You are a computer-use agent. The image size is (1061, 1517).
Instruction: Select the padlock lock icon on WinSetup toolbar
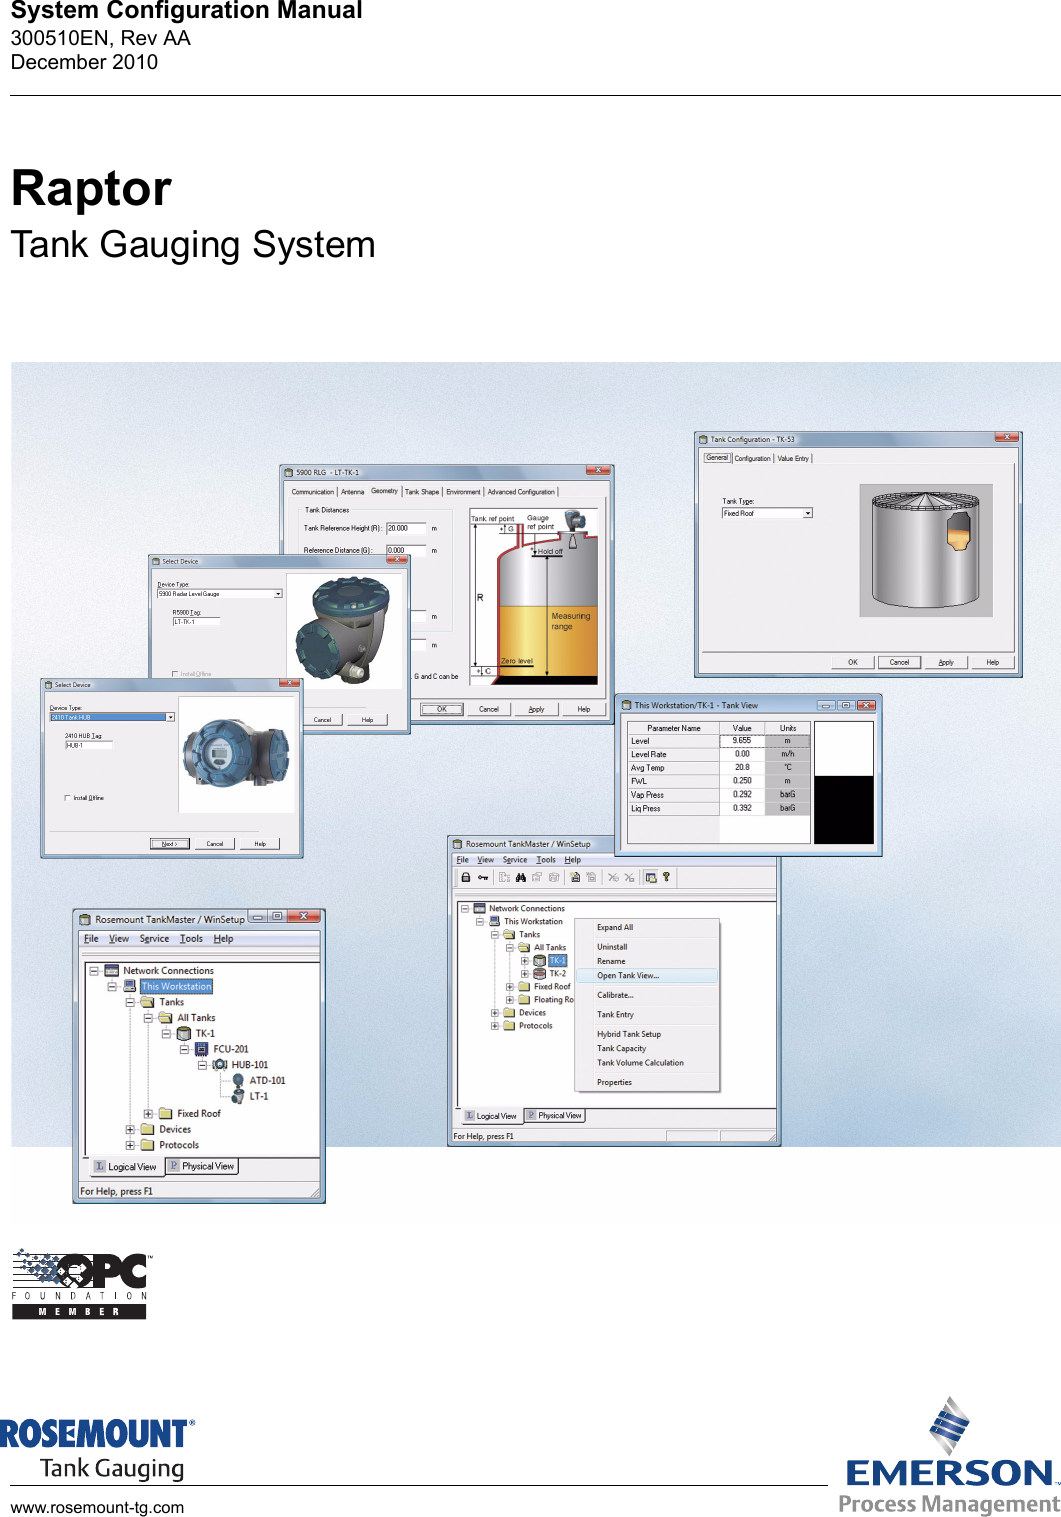465,878
